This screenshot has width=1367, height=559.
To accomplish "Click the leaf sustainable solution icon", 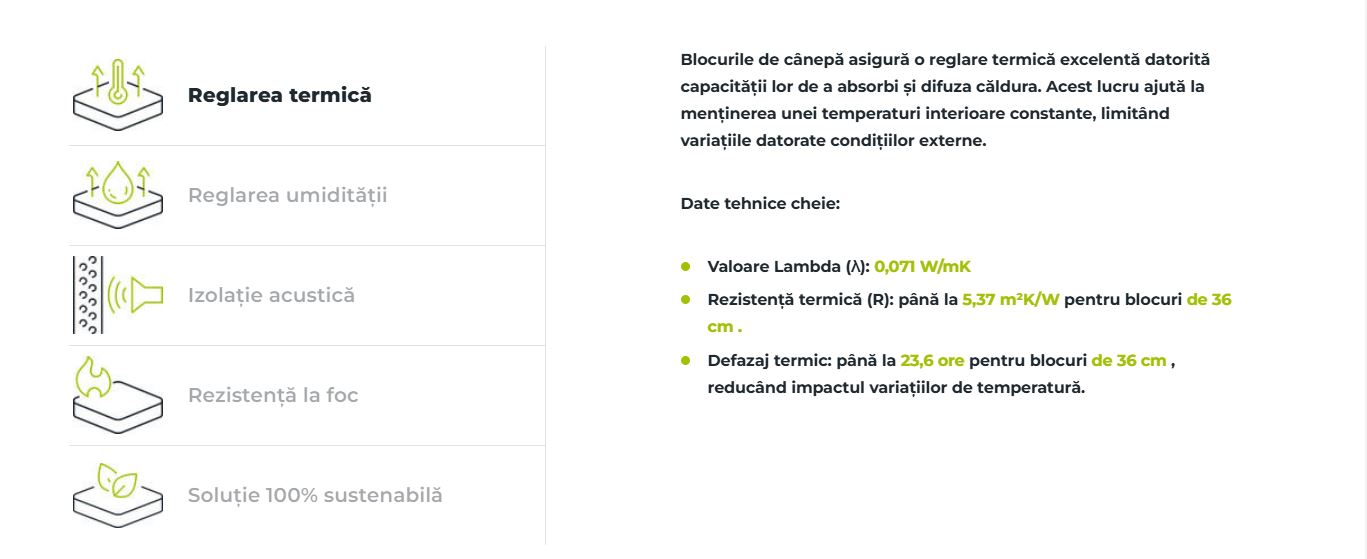I will [x=118, y=494].
